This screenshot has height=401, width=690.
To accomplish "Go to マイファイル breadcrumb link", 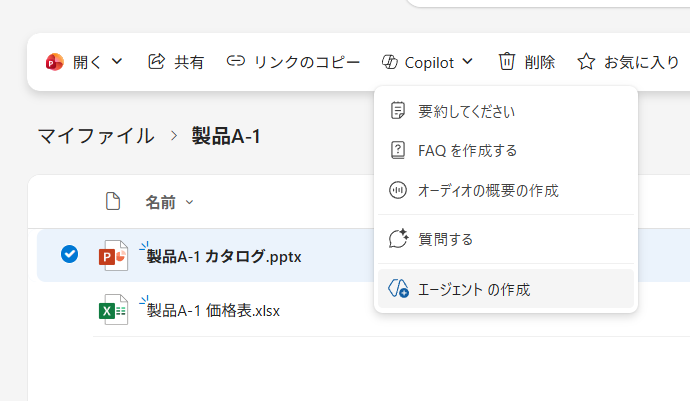I will pyautogui.click(x=96, y=136).
